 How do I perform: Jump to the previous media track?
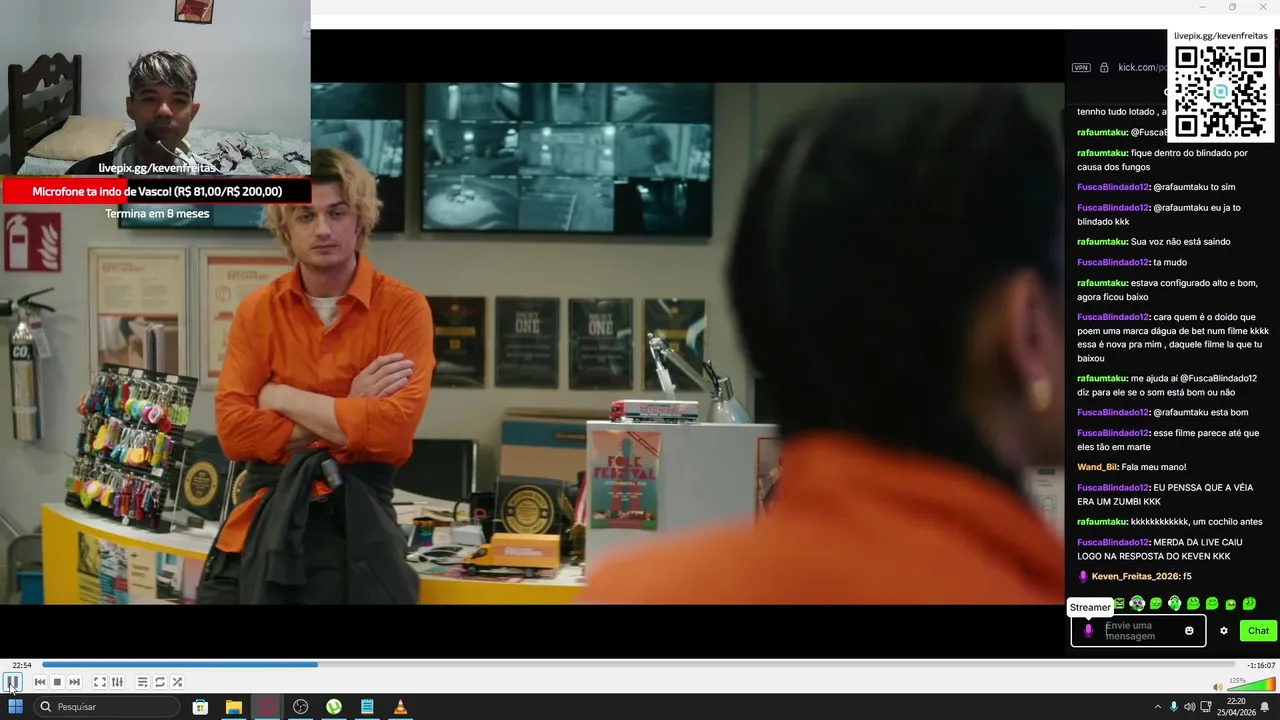tap(40, 682)
